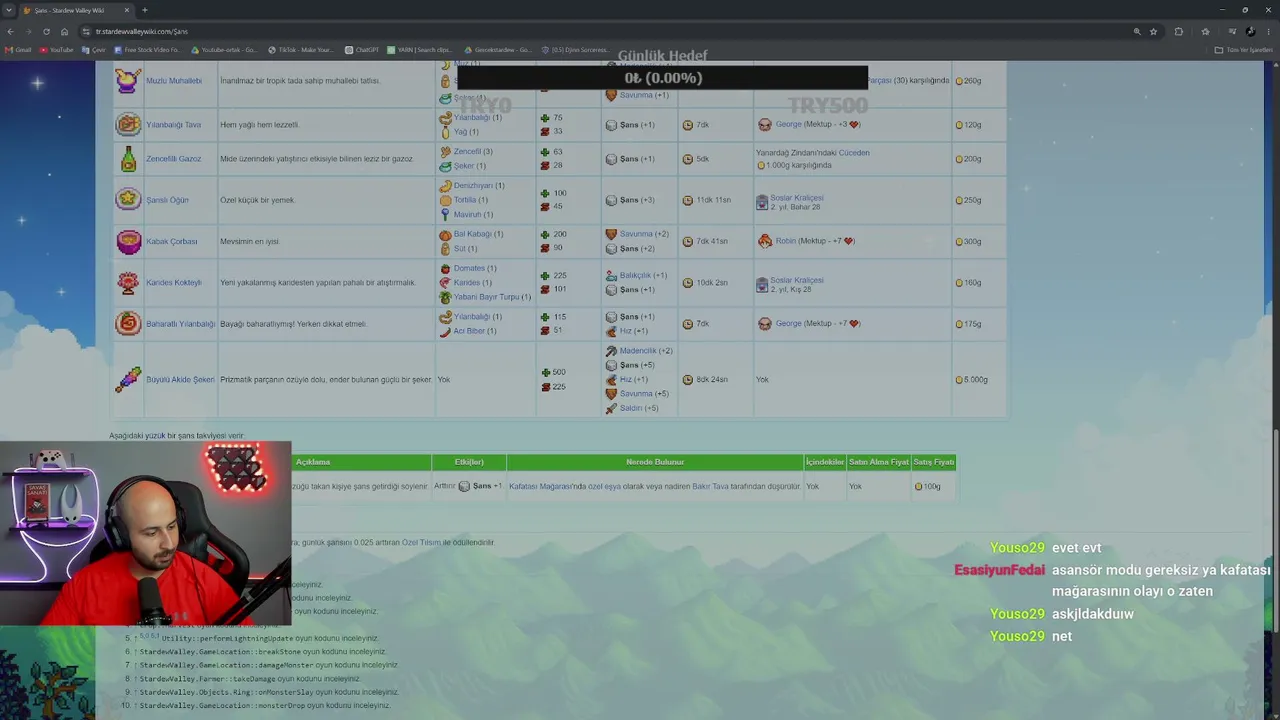Viewport: 1280px width, 720px height.
Task: Open the Denizhıyarı ingredient link
Action: [x=473, y=185]
